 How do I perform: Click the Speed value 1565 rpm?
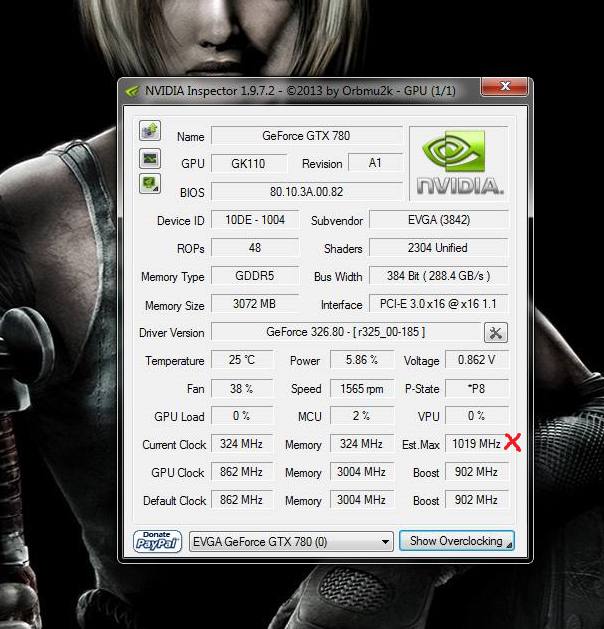(362, 388)
